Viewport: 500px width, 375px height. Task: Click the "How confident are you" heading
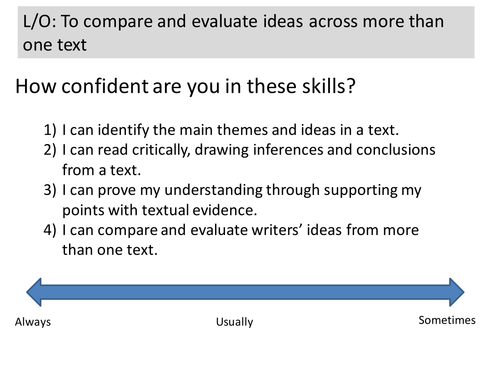tap(185, 86)
